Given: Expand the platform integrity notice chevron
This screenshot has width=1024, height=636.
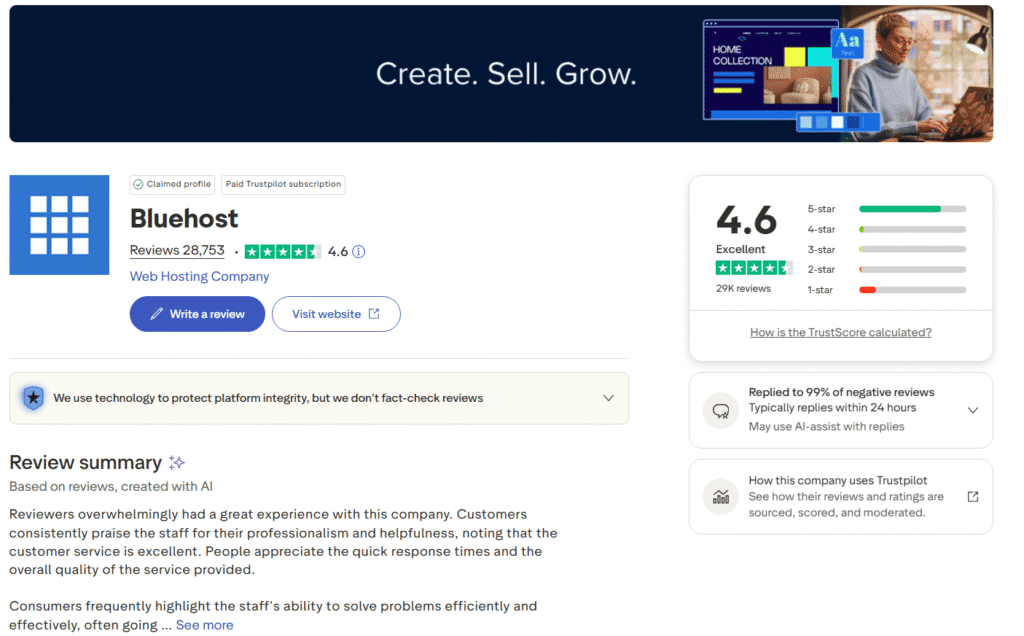Looking at the screenshot, I should (608, 398).
